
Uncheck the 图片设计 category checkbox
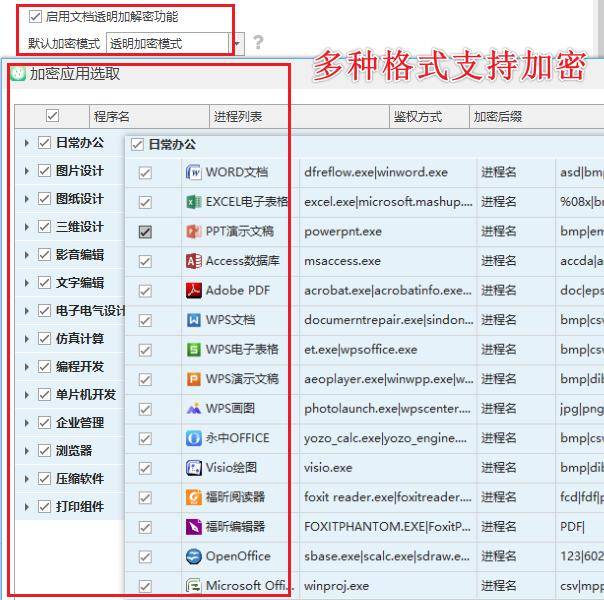pyautogui.click(x=44, y=171)
